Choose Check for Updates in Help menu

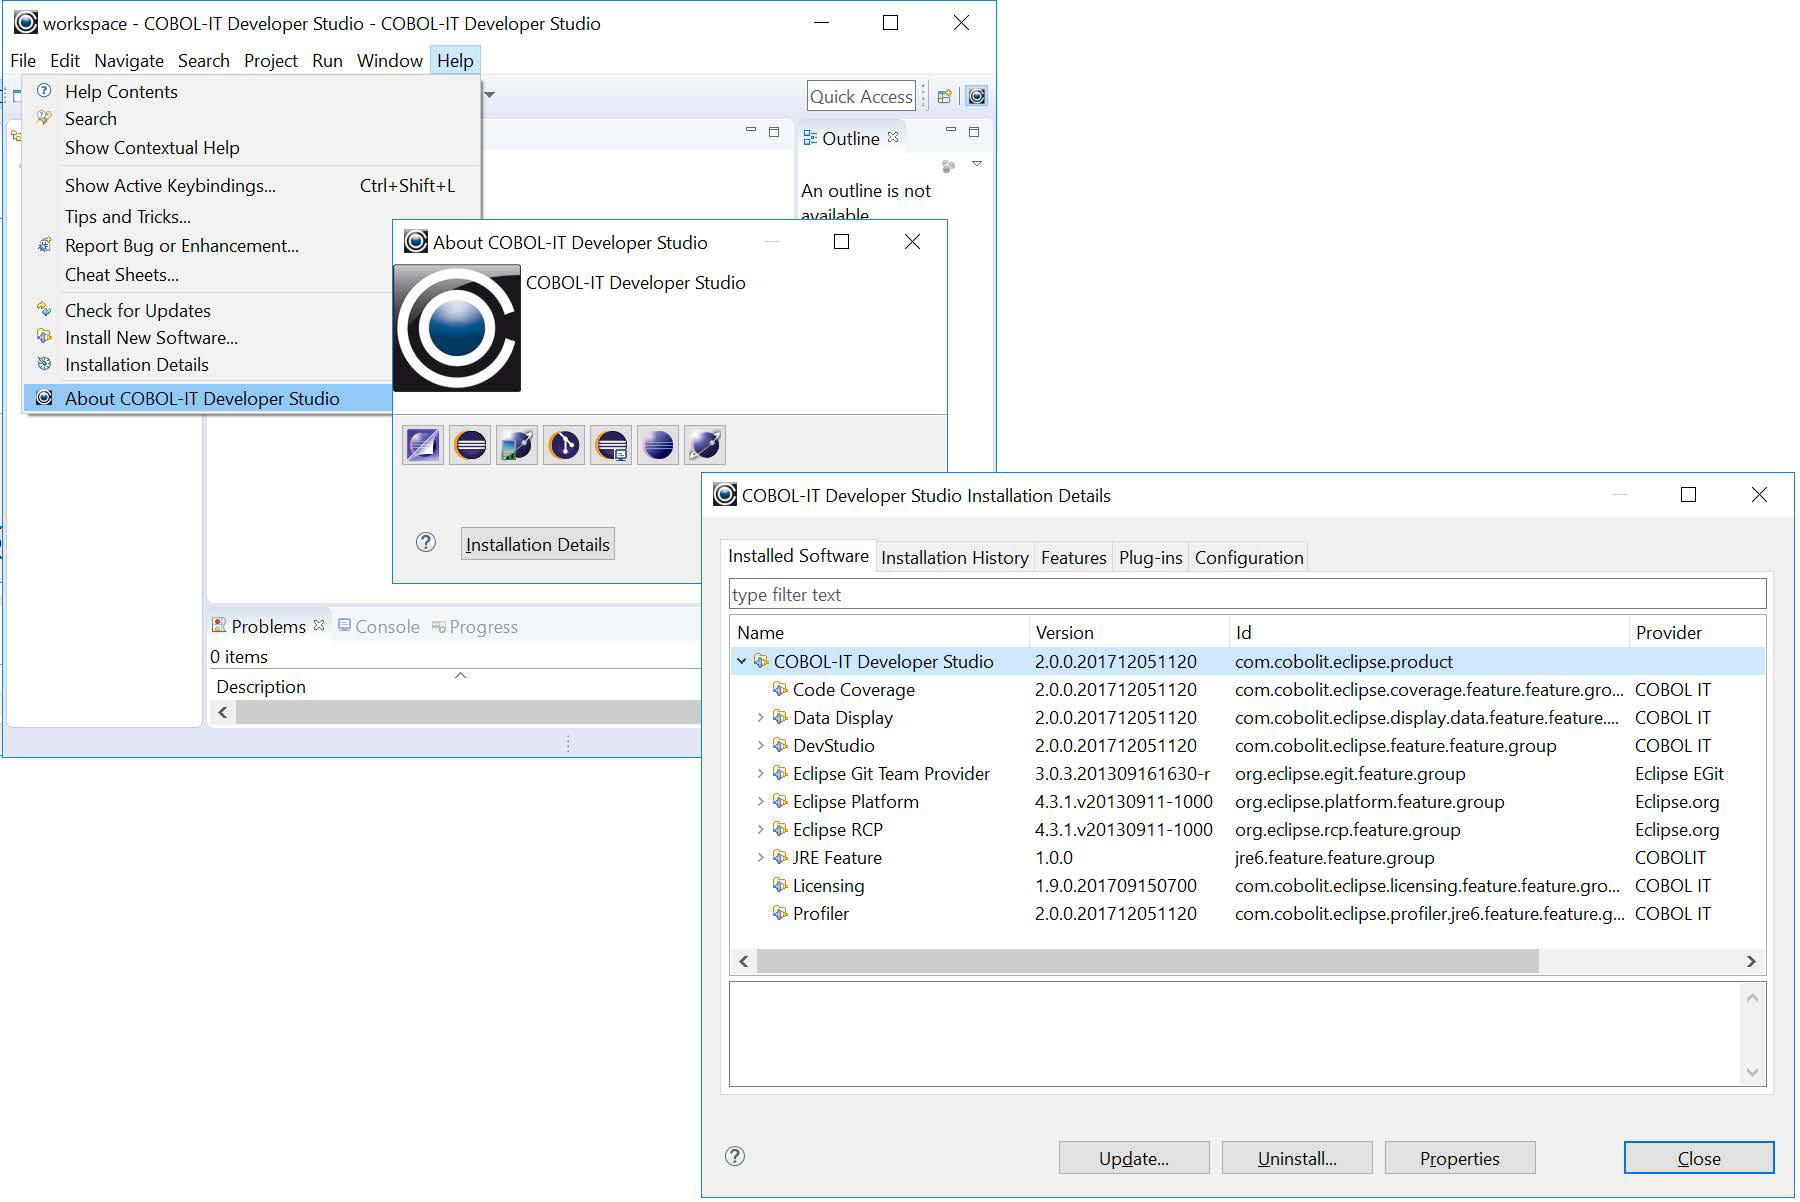(138, 311)
